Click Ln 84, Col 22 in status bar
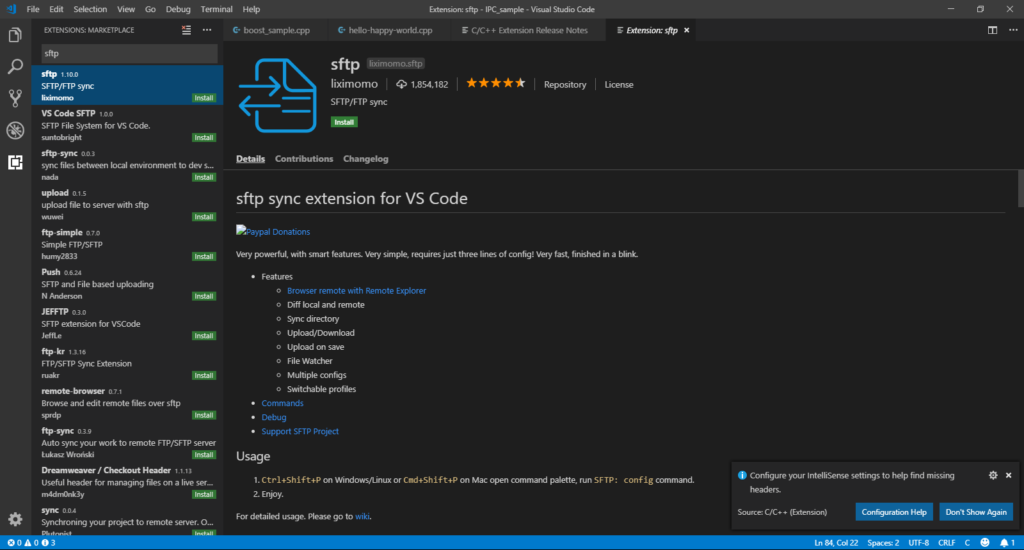Viewport: 1024px width, 550px height. (836, 543)
